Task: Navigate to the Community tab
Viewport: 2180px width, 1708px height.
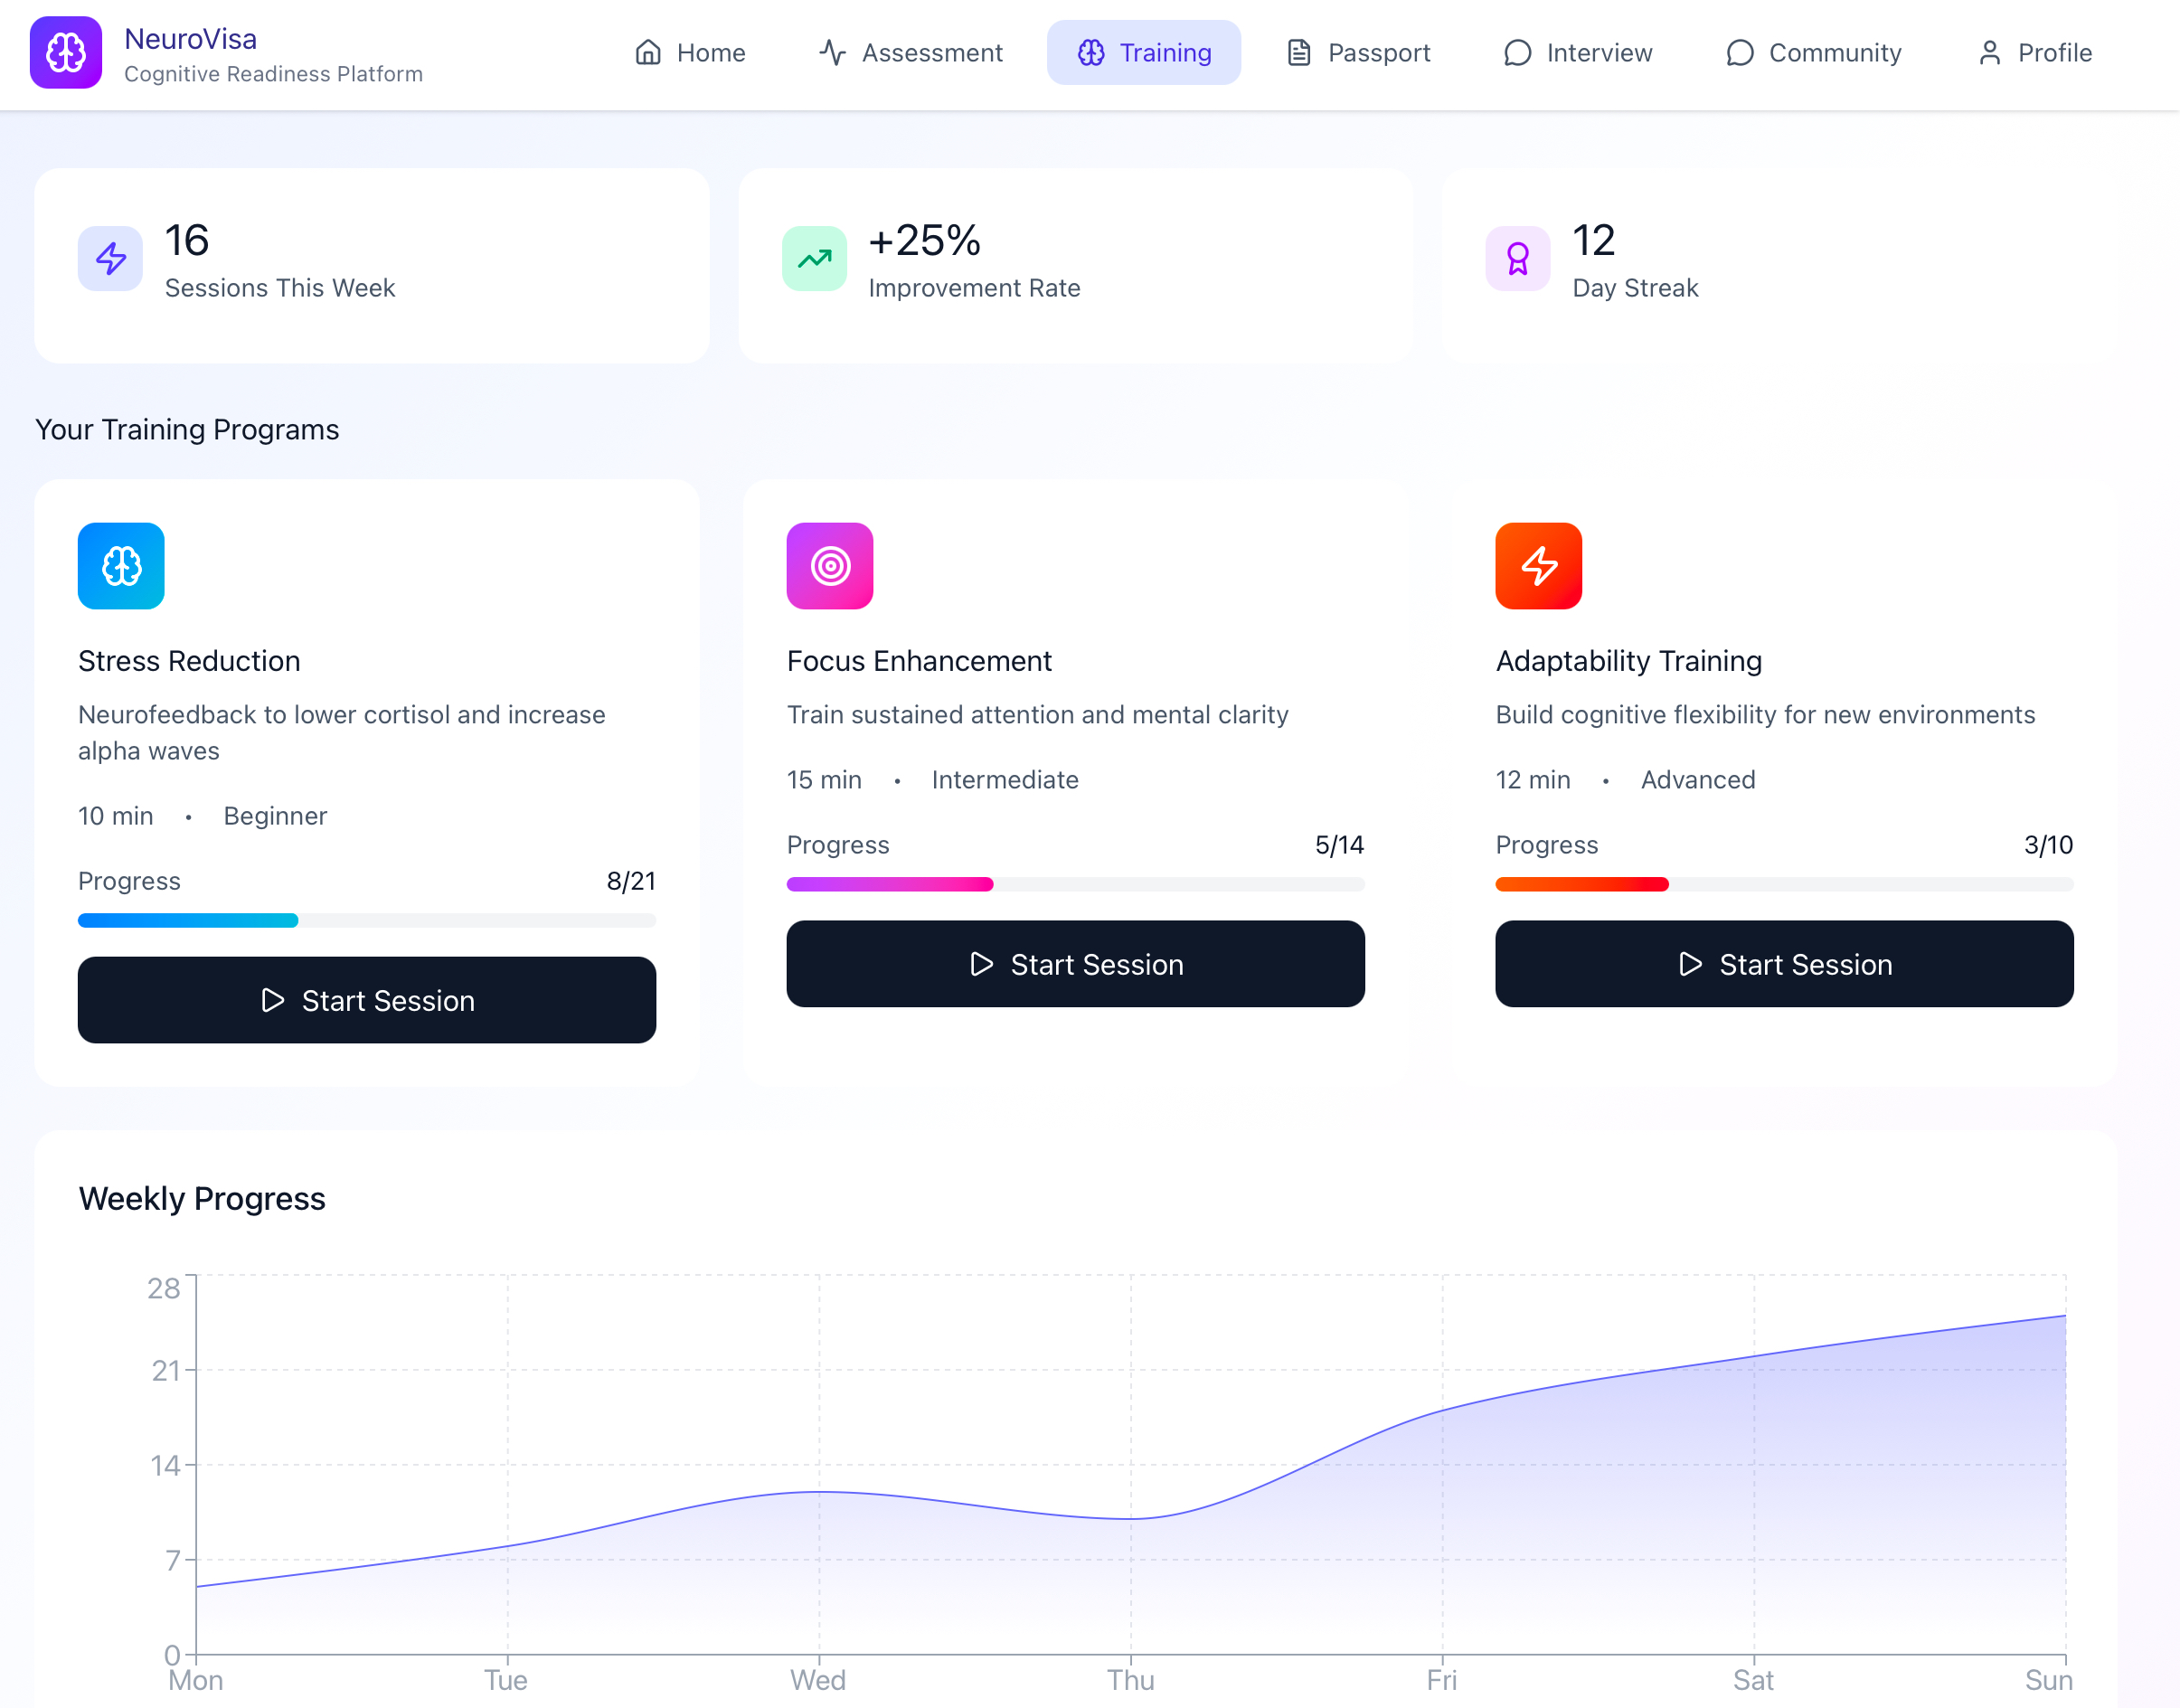Action: 1813,52
